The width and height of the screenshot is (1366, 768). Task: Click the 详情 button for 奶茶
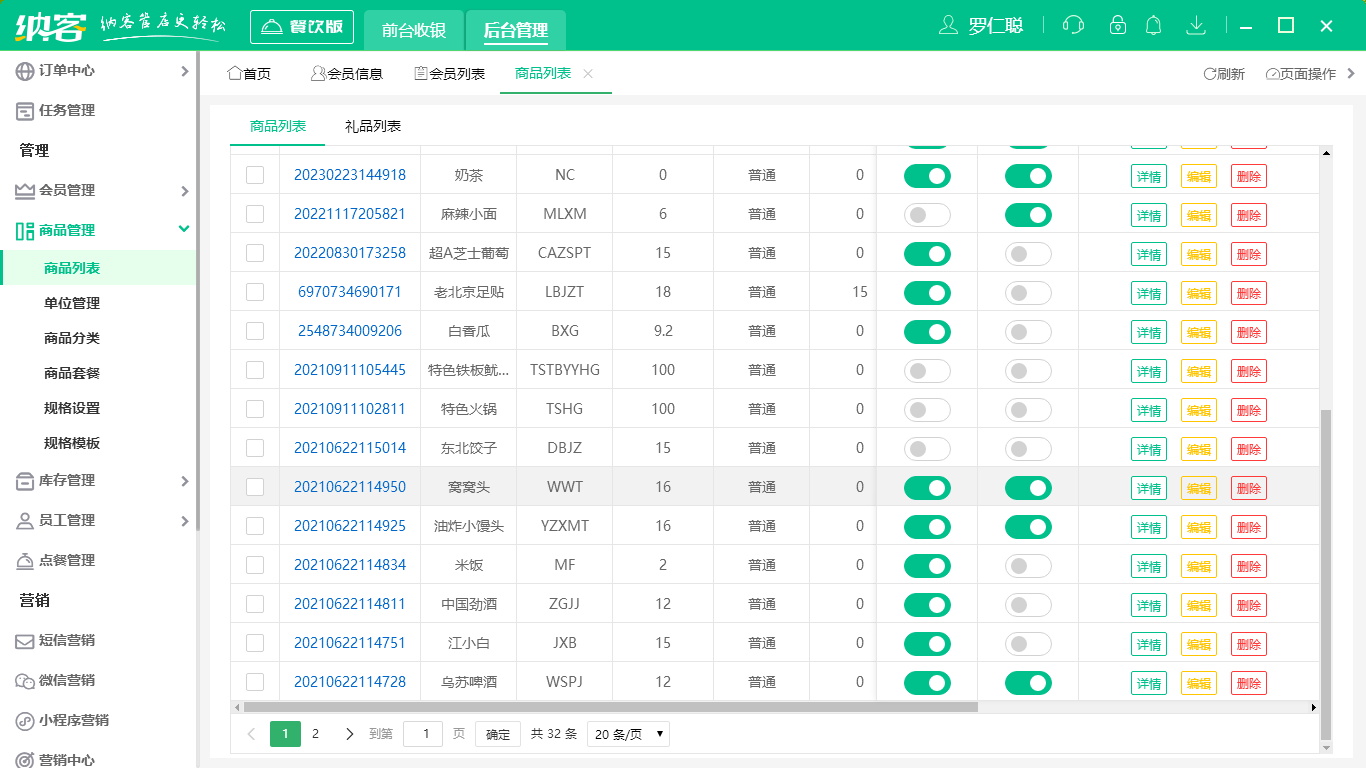[x=1148, y=175]
